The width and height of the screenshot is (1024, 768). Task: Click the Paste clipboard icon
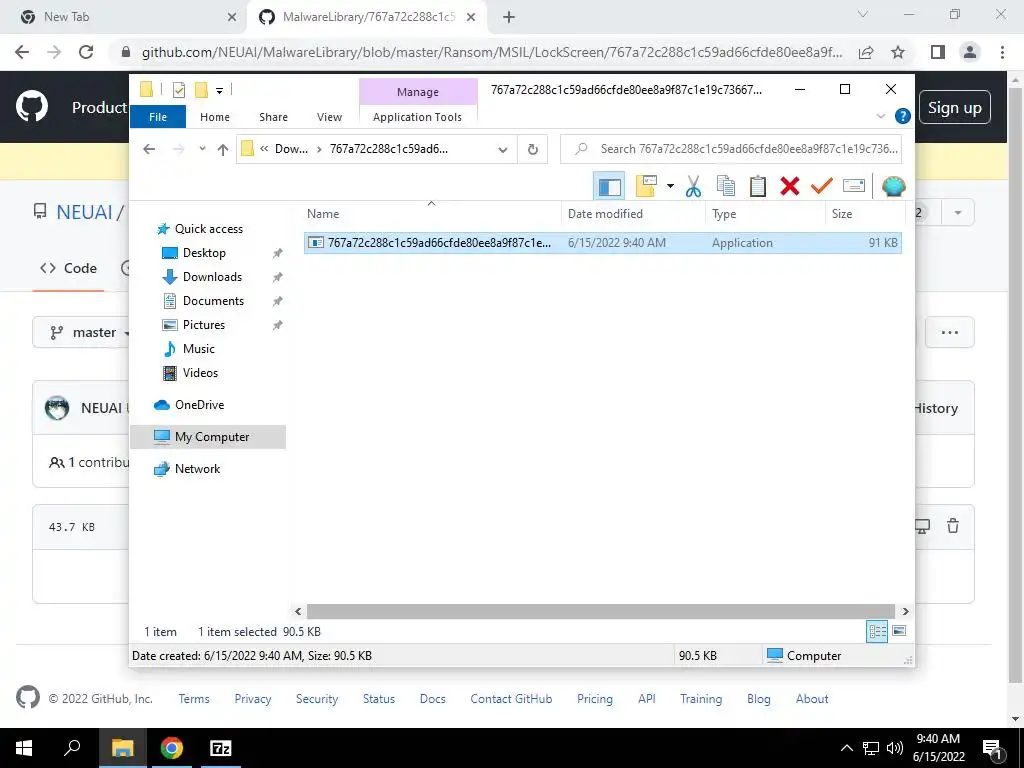click(x=758, y=187)
